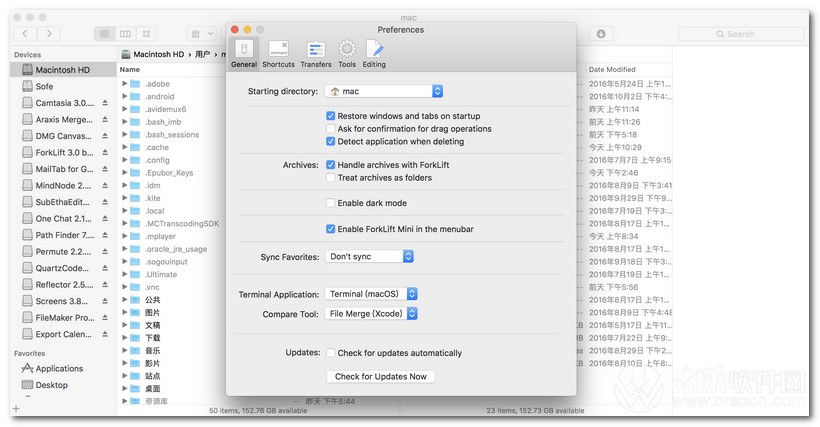Enable dark mode checkbox
Viewport: 820px width, 427px height.
click(331, 203)
